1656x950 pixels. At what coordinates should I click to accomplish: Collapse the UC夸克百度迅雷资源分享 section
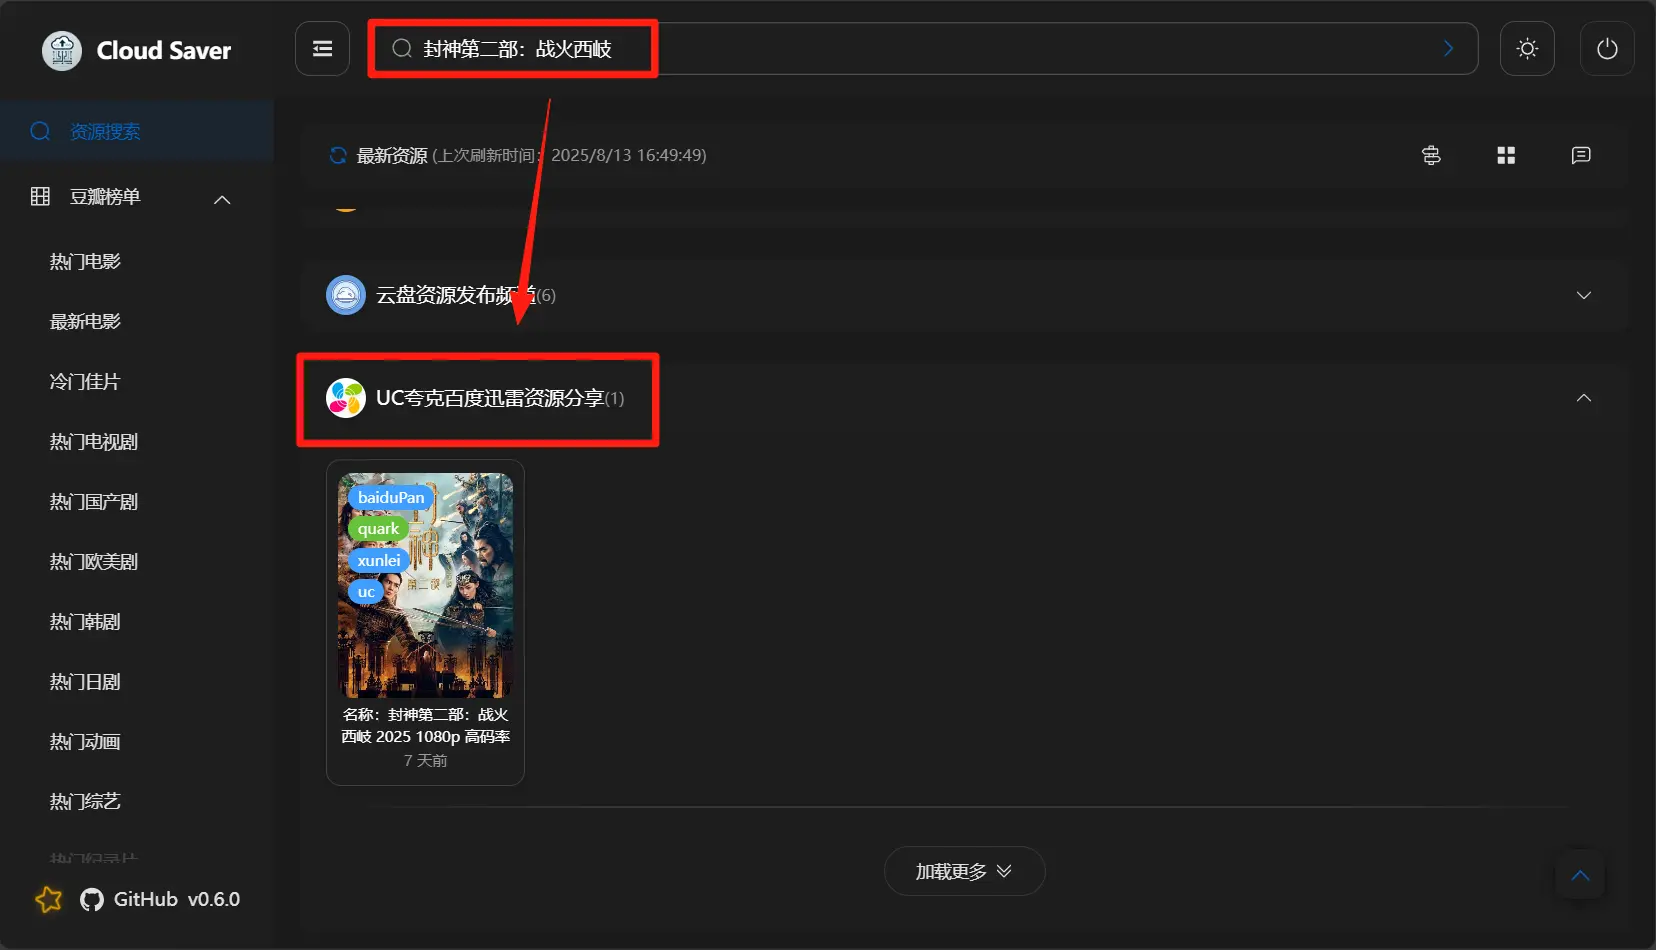tap(1583, 398)
